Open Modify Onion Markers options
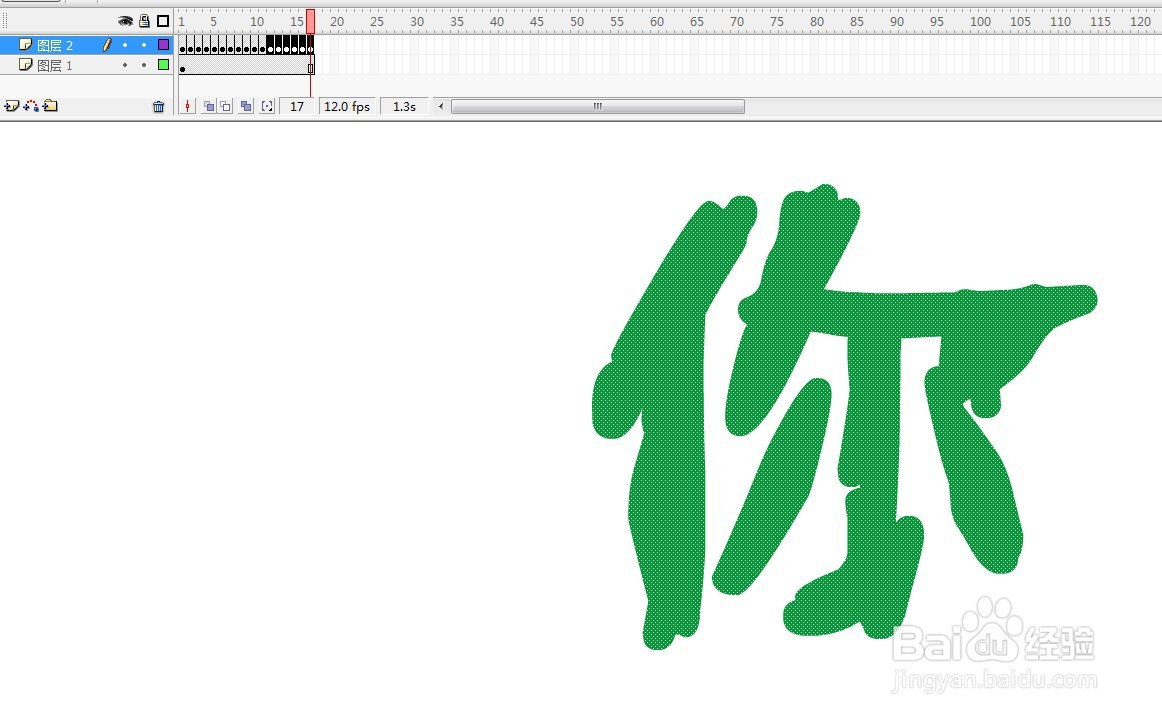The width and height of the screenshot is (1162, 720). (x=266, y=106)
